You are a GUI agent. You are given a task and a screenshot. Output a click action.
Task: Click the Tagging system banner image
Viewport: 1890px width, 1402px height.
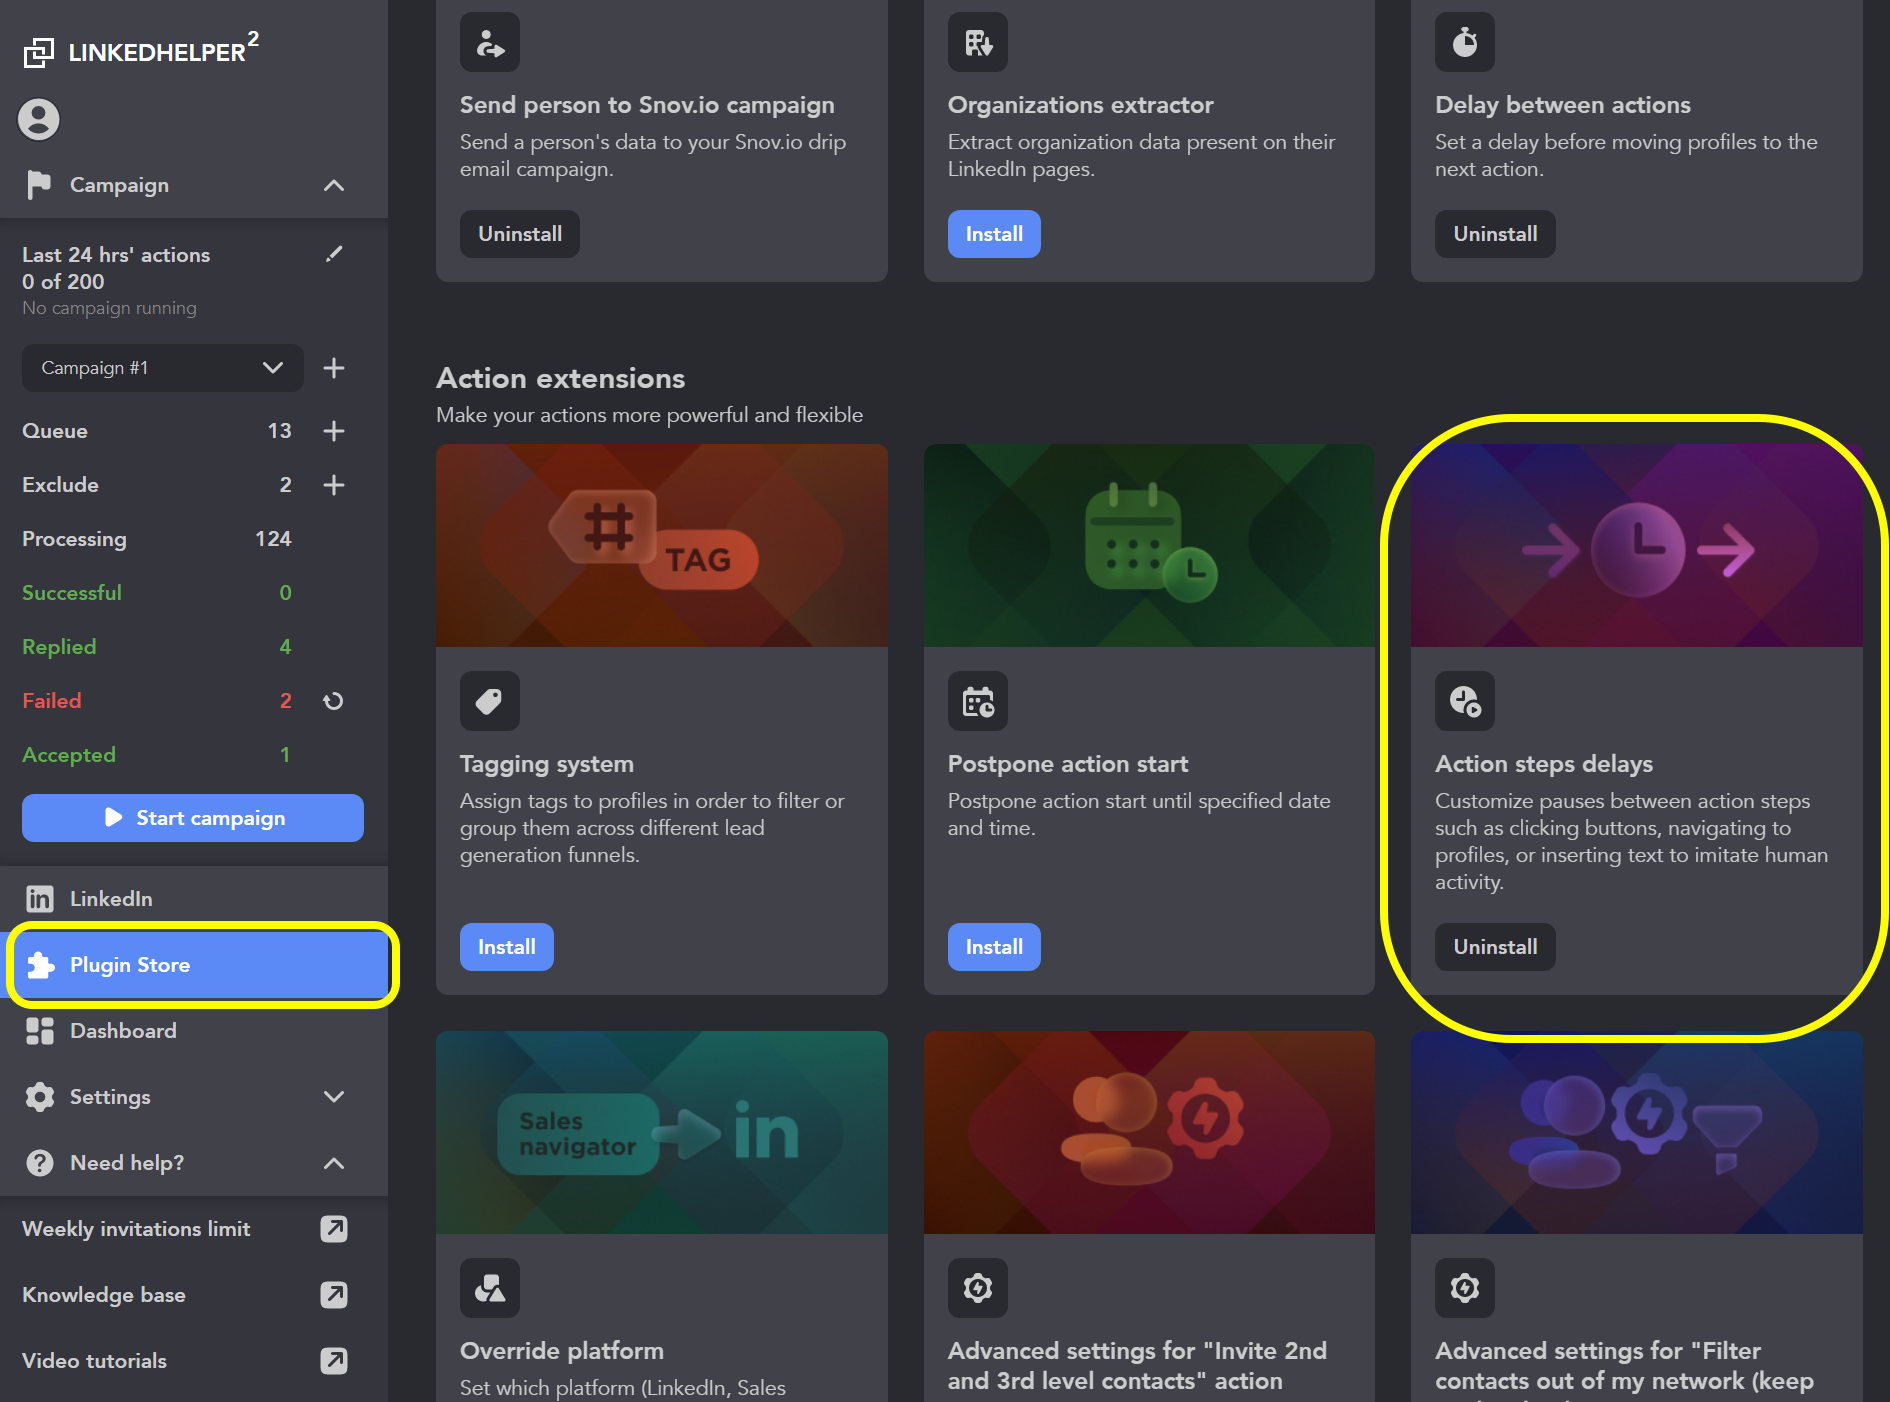tap(662, 545)
